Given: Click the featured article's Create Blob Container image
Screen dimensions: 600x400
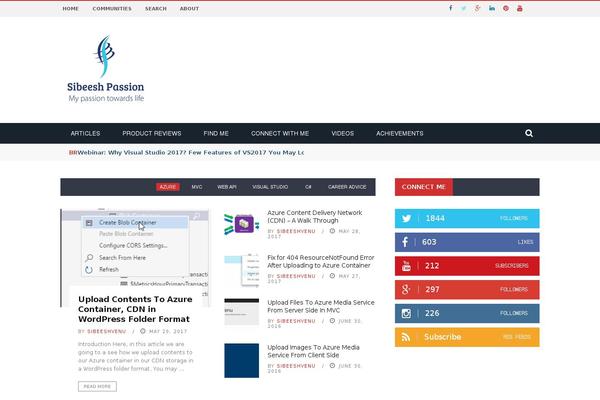Looking at the screenshot, I should click(135, 247).
